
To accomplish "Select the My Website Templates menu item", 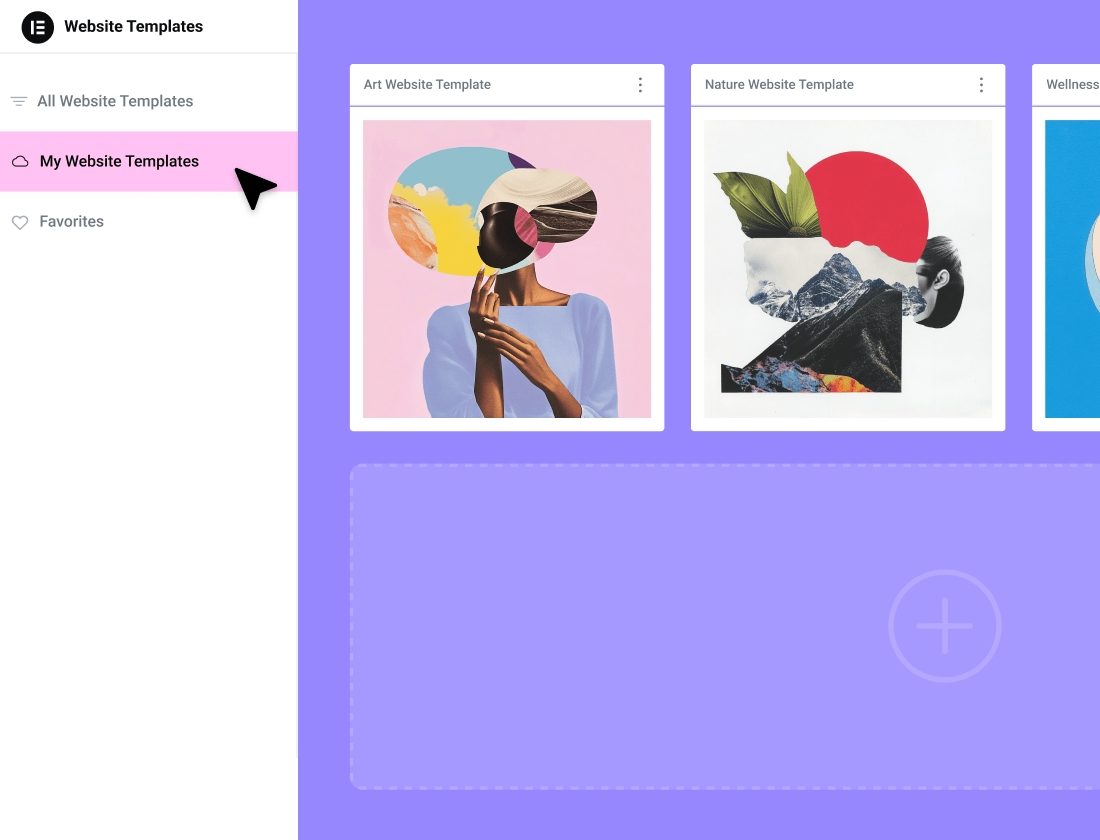I will click(x=119, y=161).
